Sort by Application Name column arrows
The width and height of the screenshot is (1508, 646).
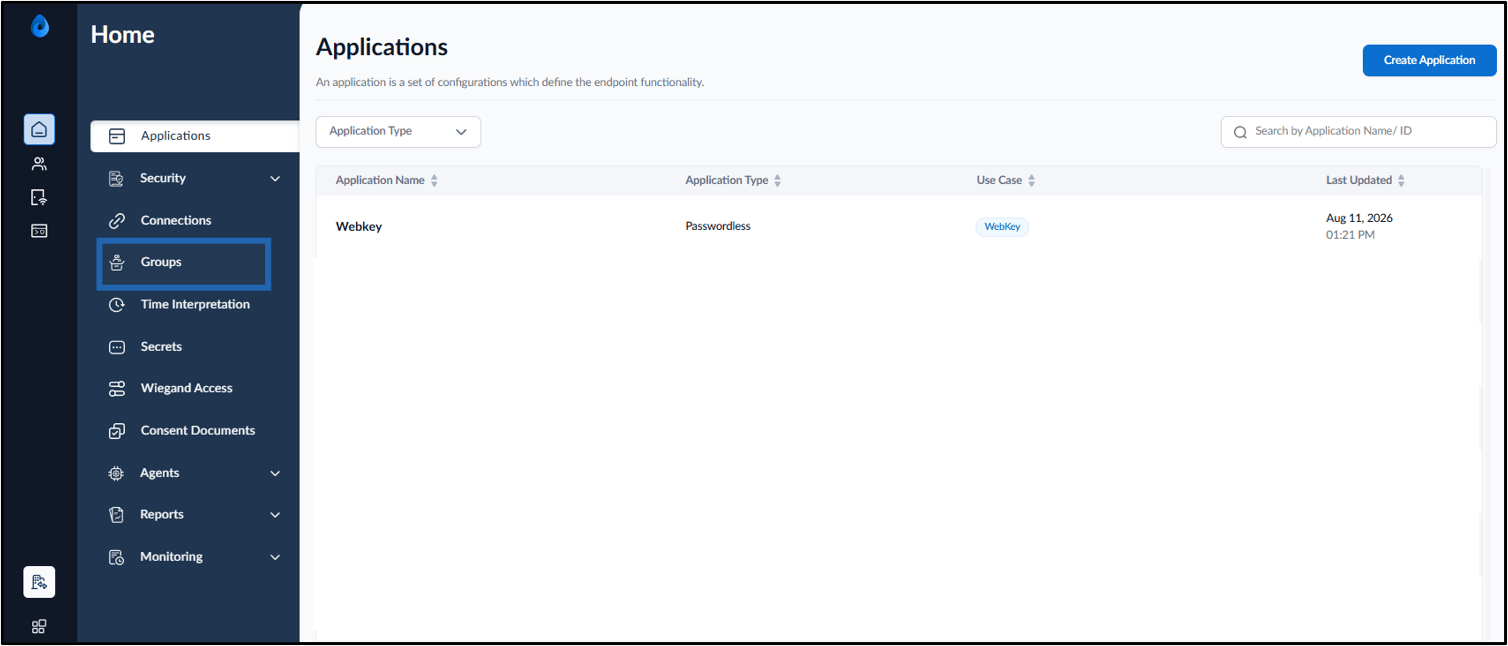coord(434,181)
